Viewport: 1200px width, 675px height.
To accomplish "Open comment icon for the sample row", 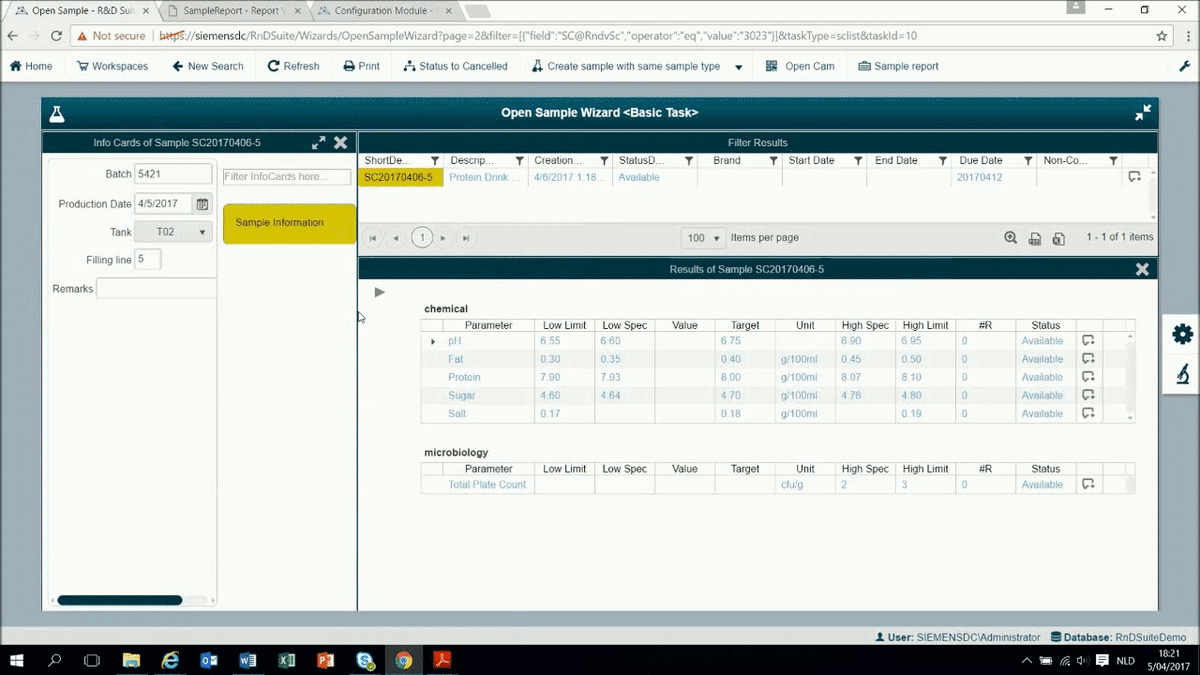I will coord(1134,177).
